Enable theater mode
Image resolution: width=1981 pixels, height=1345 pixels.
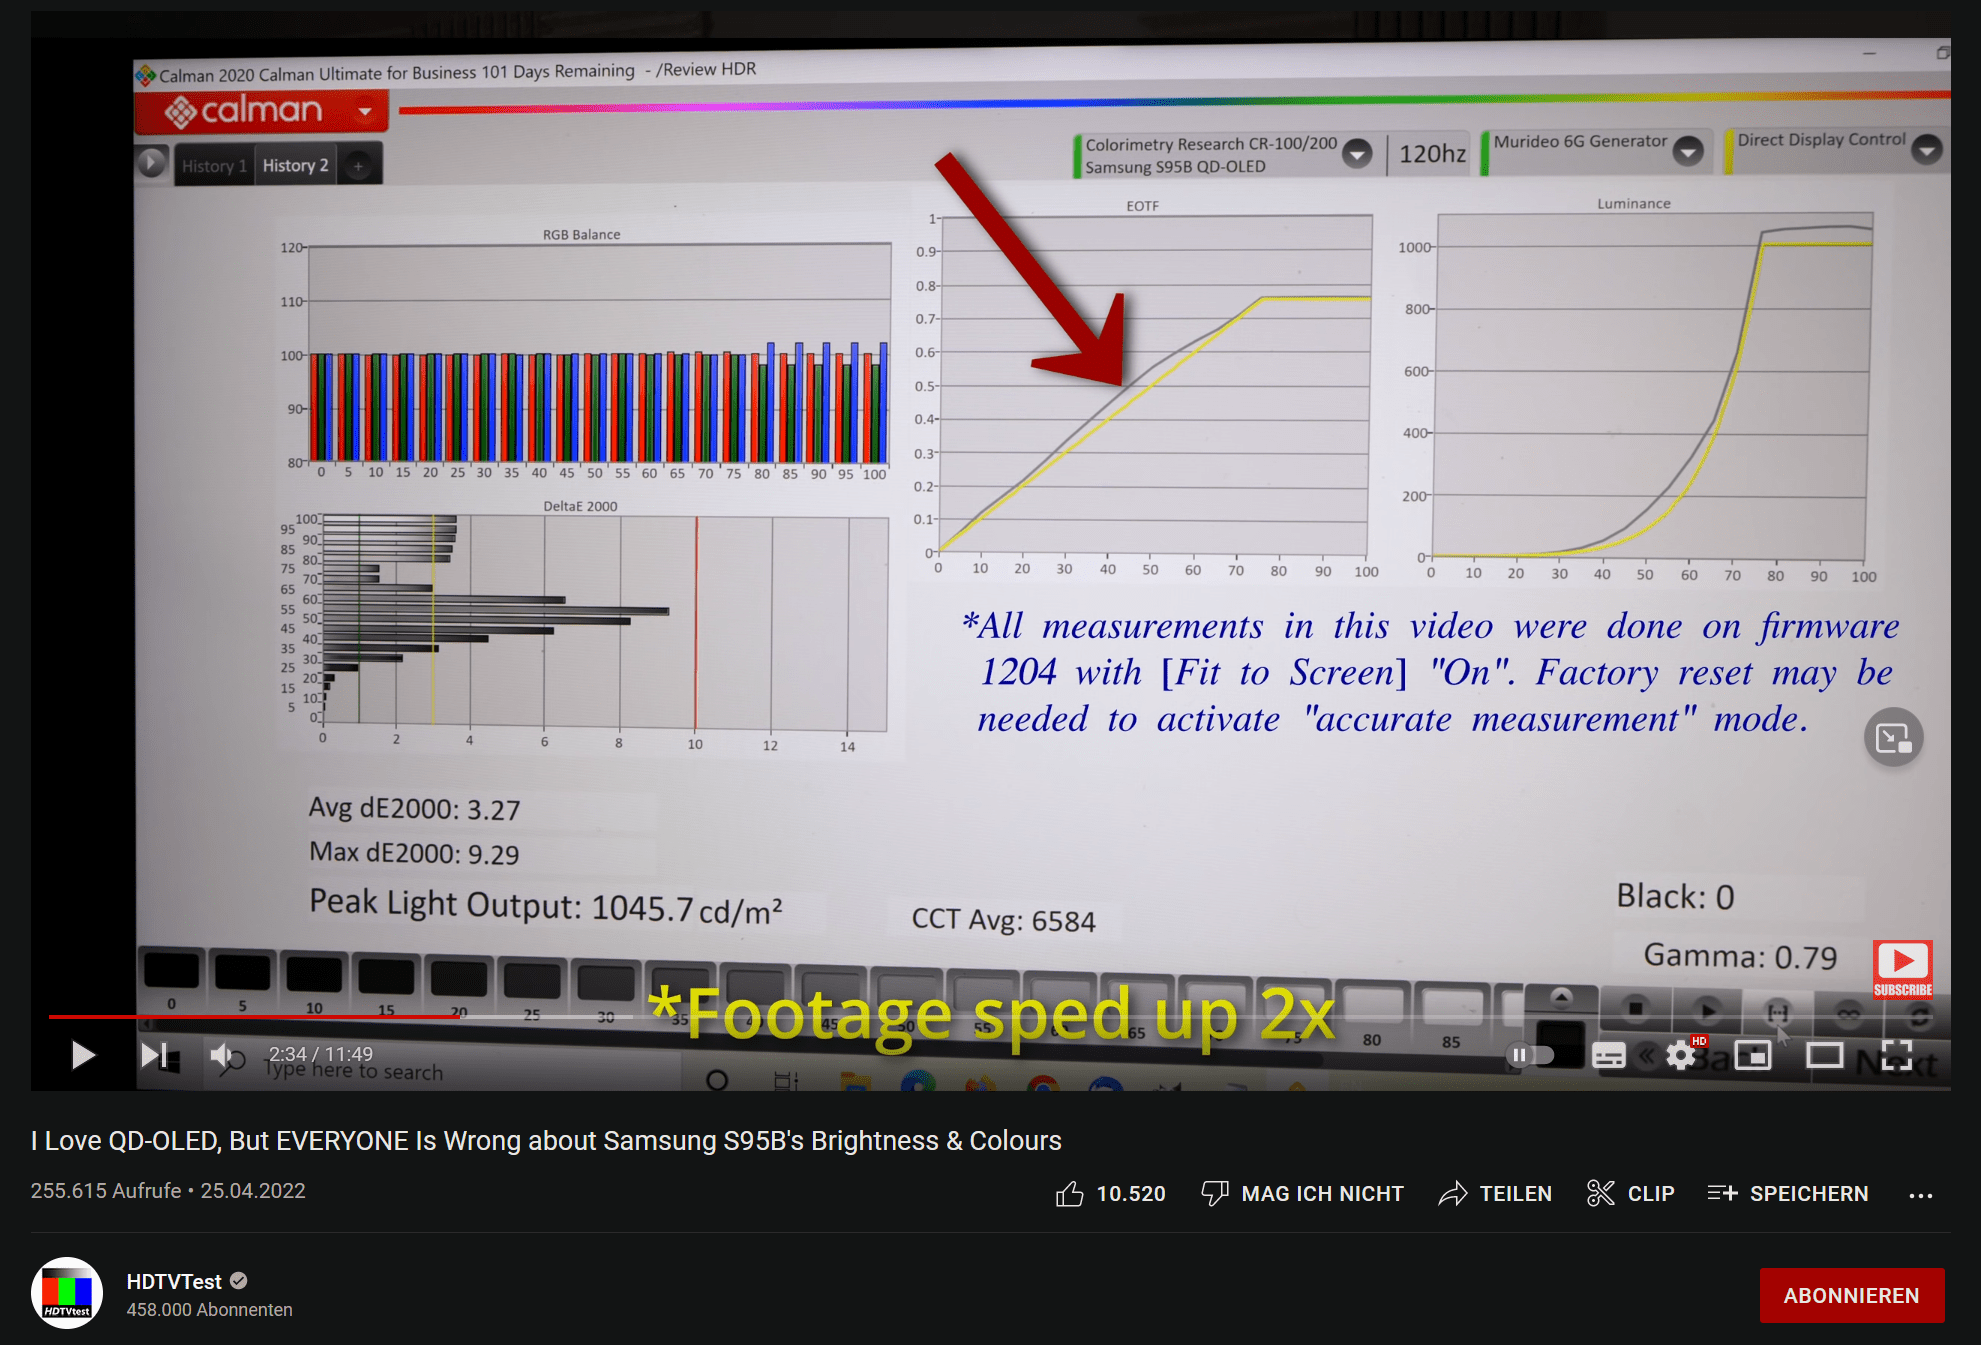(1825, 1055)
